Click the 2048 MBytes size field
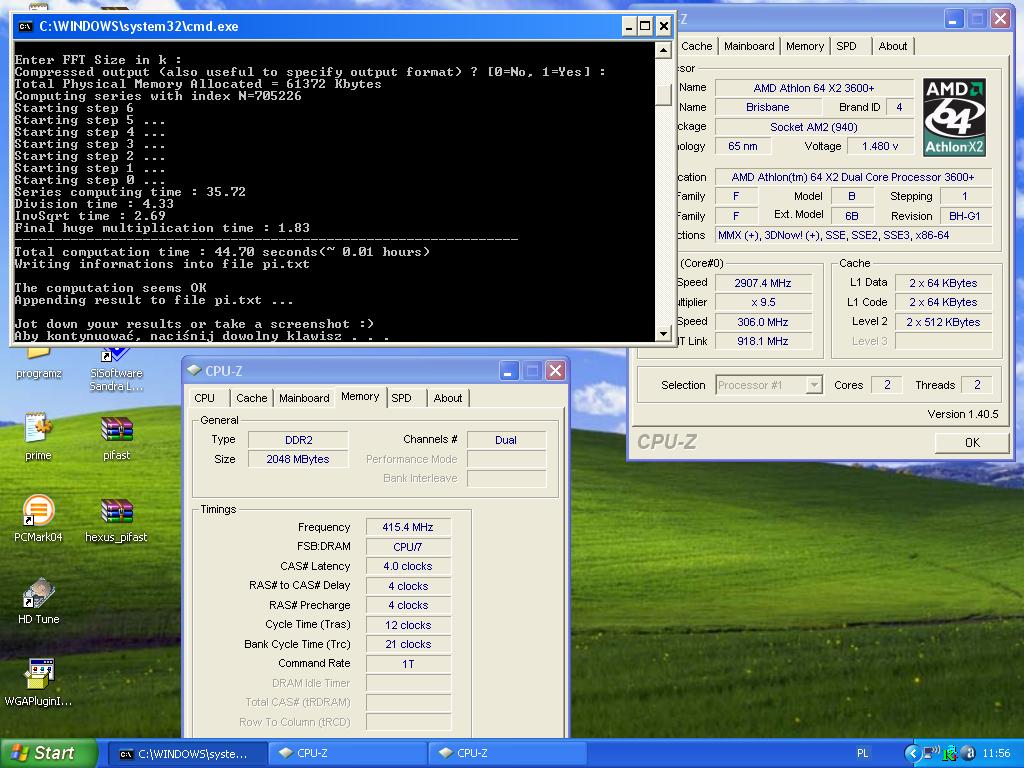The height and width of the screenshot is (768, 1024). (298, 459)
